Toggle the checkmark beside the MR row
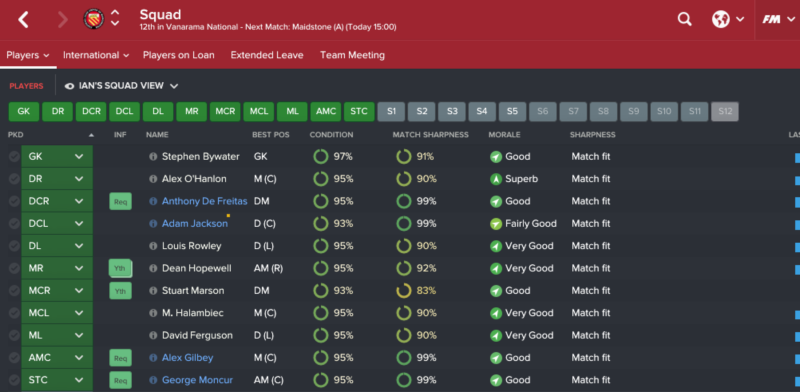This screenshot has height=392, width=800. point(14,268)
